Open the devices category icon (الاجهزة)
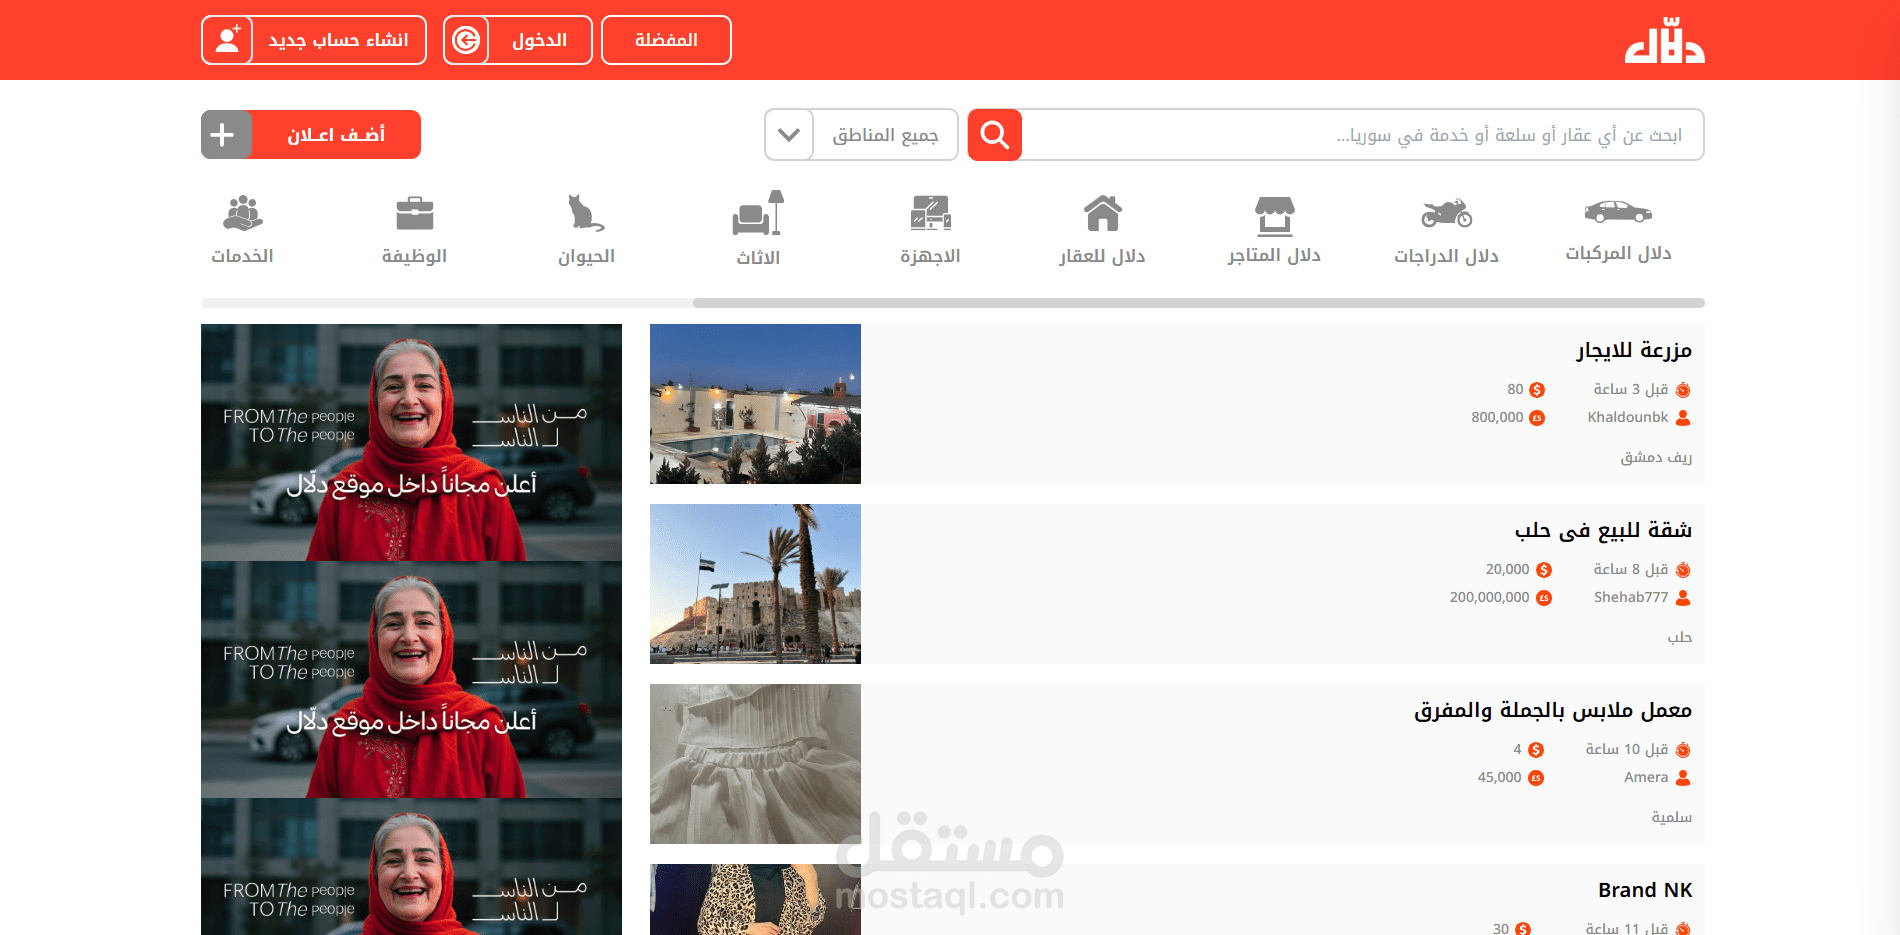The image size is (1900, 935). pyautogui.click(x=930, y=213)
